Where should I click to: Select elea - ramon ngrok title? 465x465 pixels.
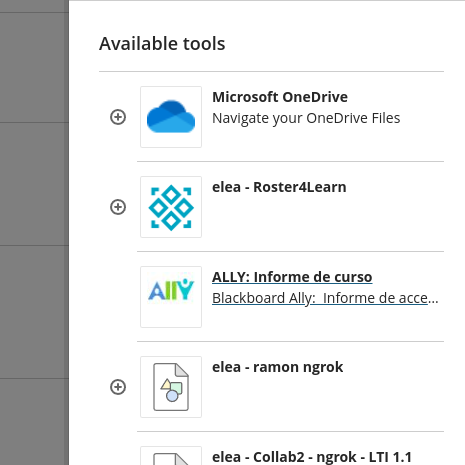click(x=278, y=367)
